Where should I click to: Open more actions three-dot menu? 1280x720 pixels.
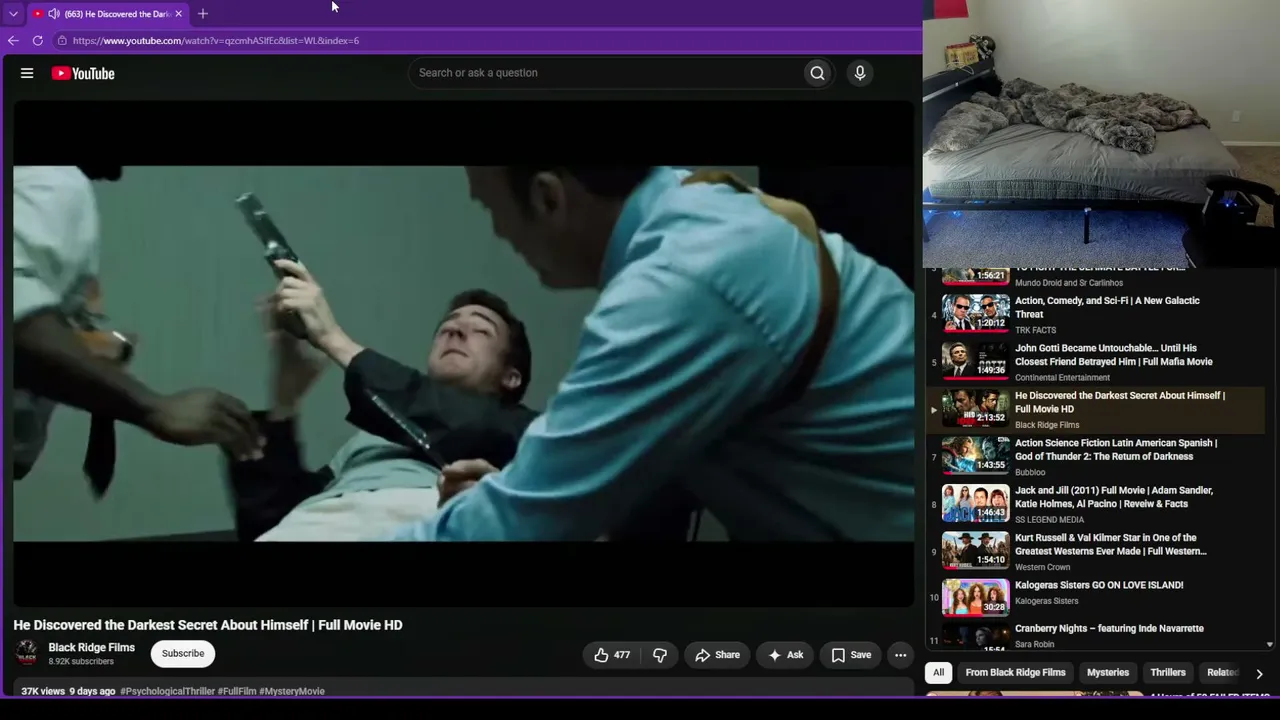pyautogui.click(x=900, y=655)
